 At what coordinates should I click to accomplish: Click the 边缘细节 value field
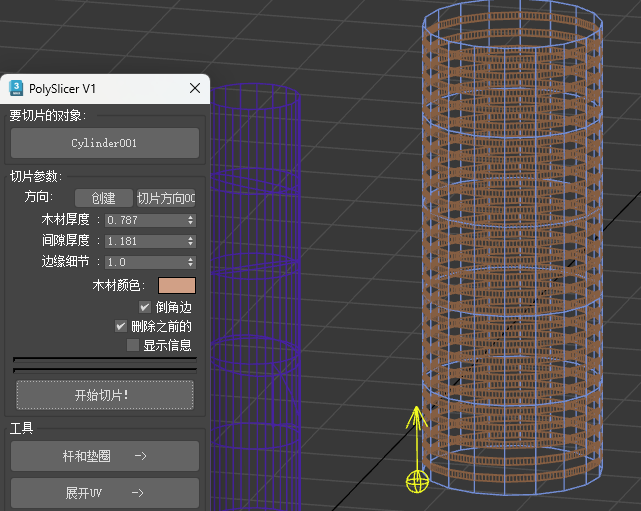coord(146,262)
